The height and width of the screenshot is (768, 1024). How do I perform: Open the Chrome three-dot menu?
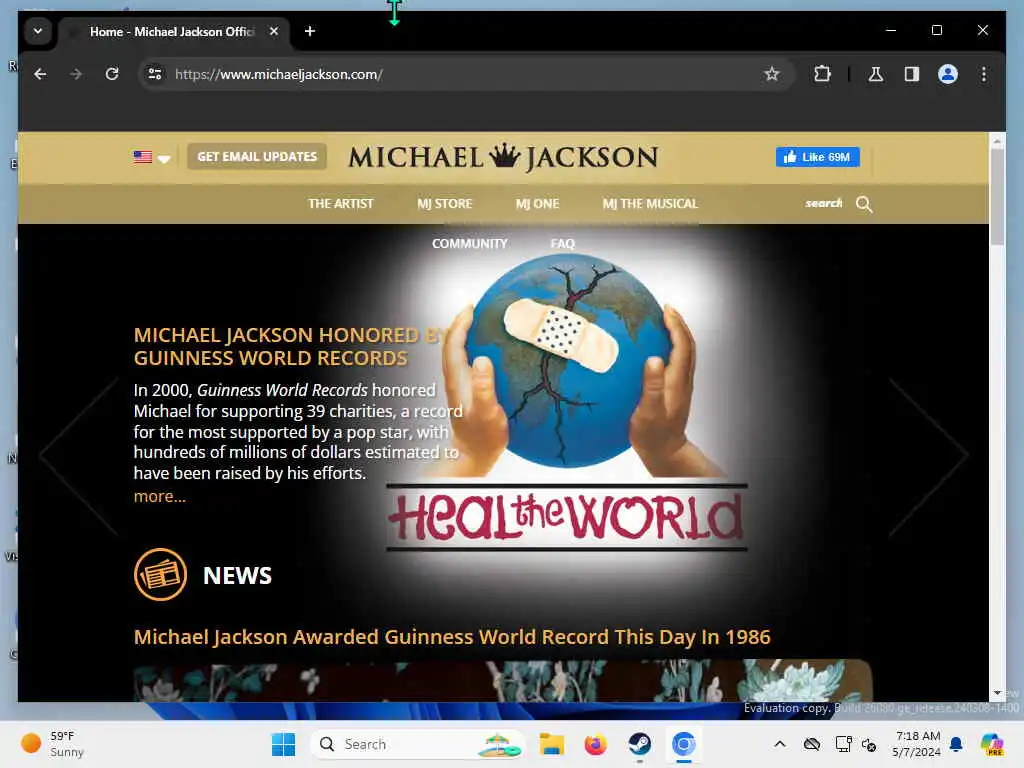(x=984, y=74)
